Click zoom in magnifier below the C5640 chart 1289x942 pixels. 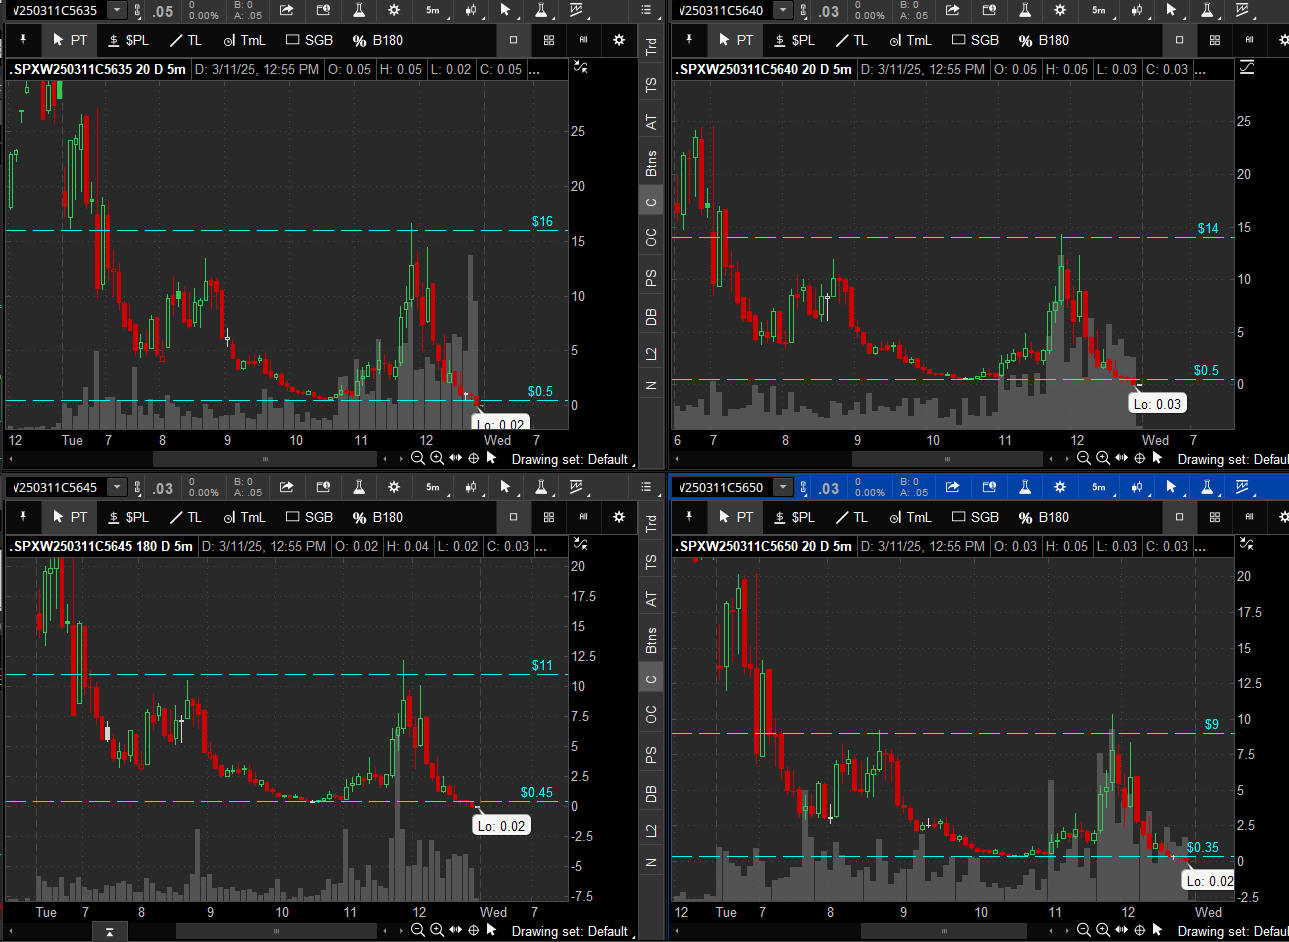click(x=1102, y=458)
